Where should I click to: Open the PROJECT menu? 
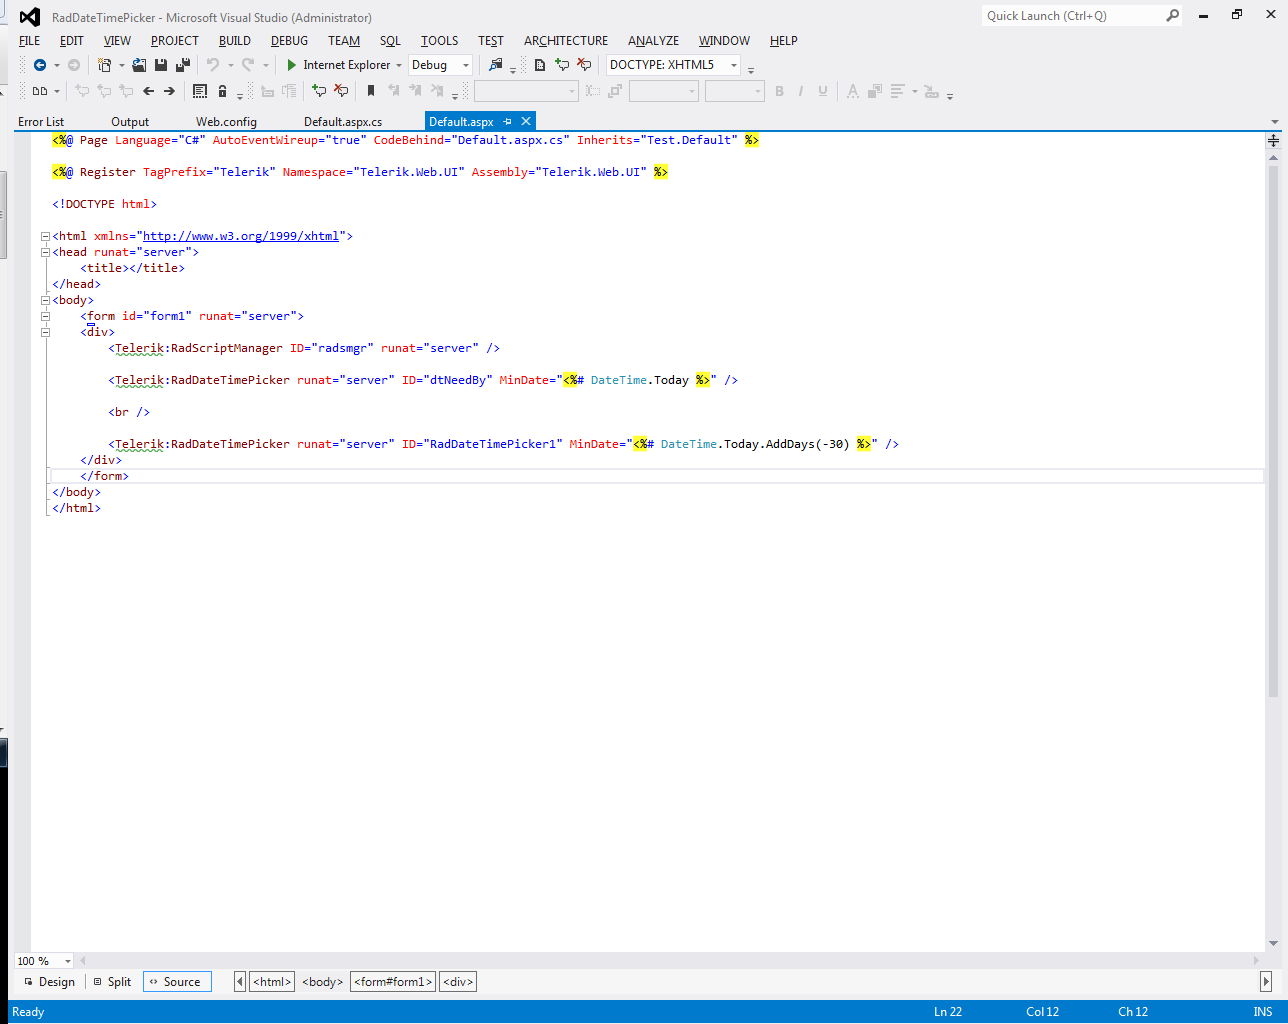pyautogui.click(x=175, y=41)
